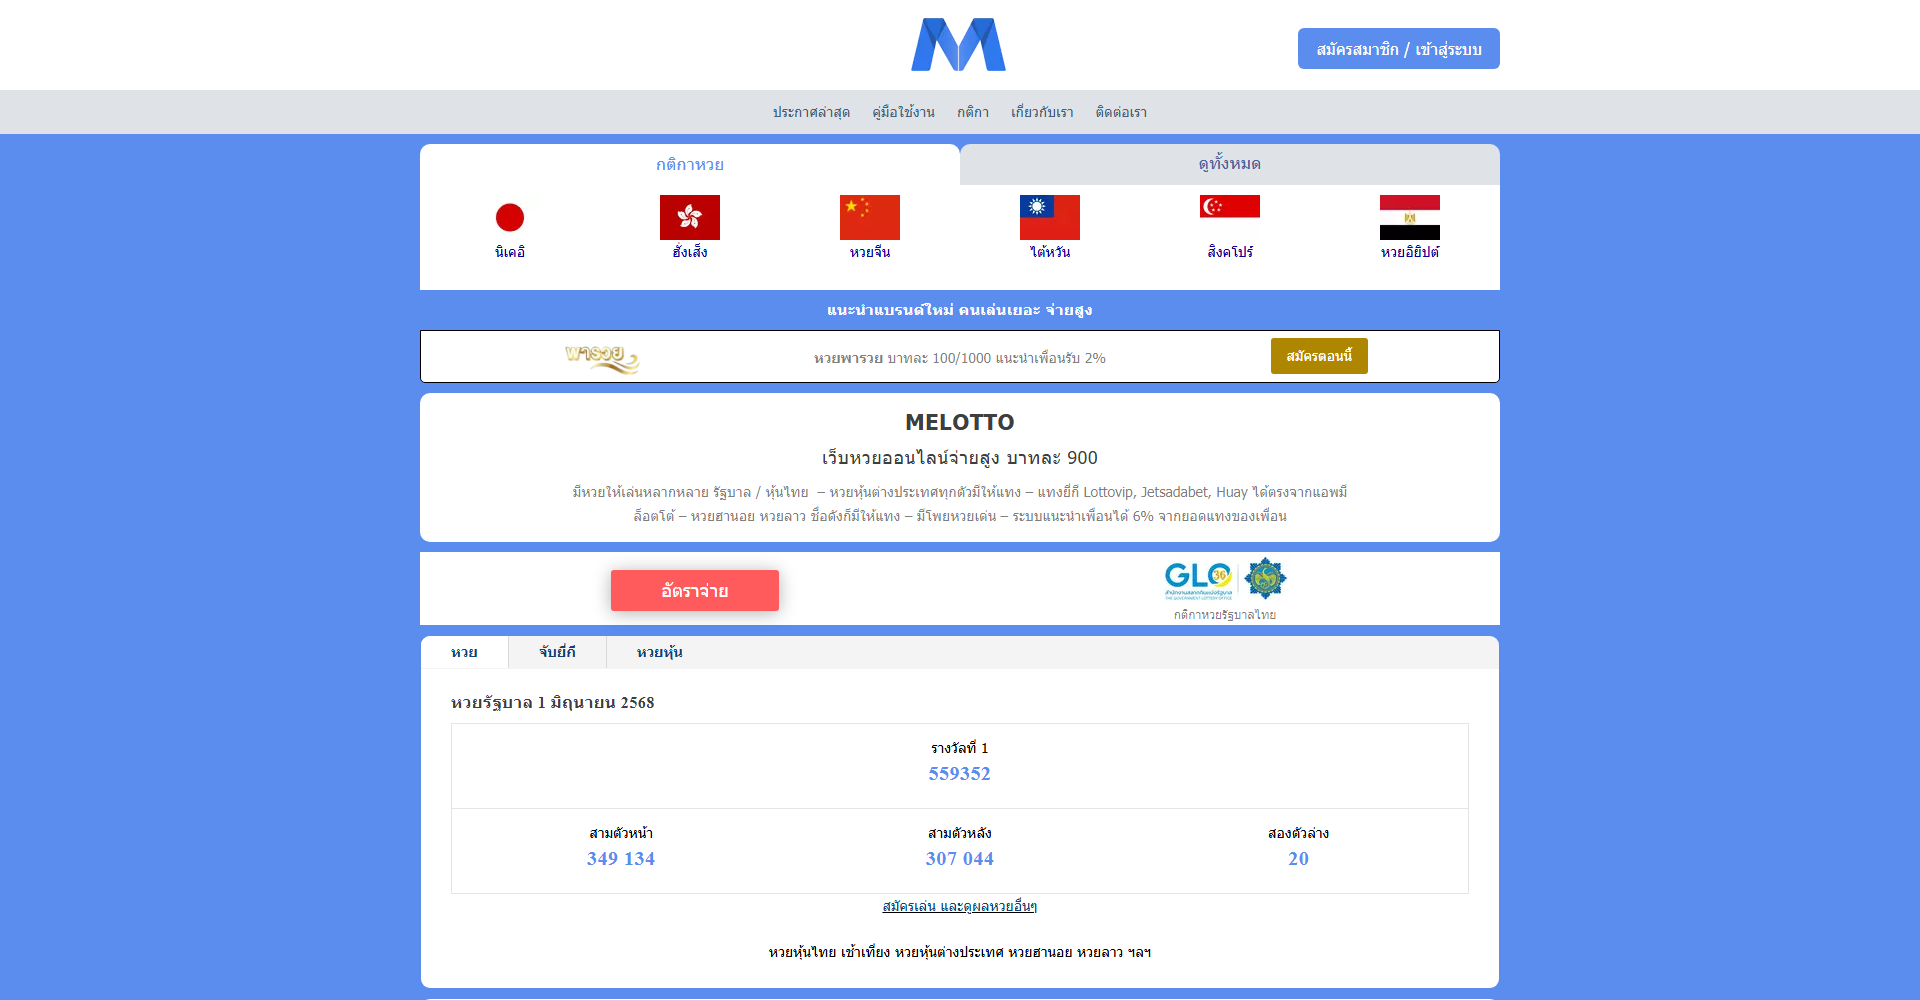Click the ไต้หวัน label
Screen dimensions: 1920x1000
pyautogui.click(x=1050, y=252)
